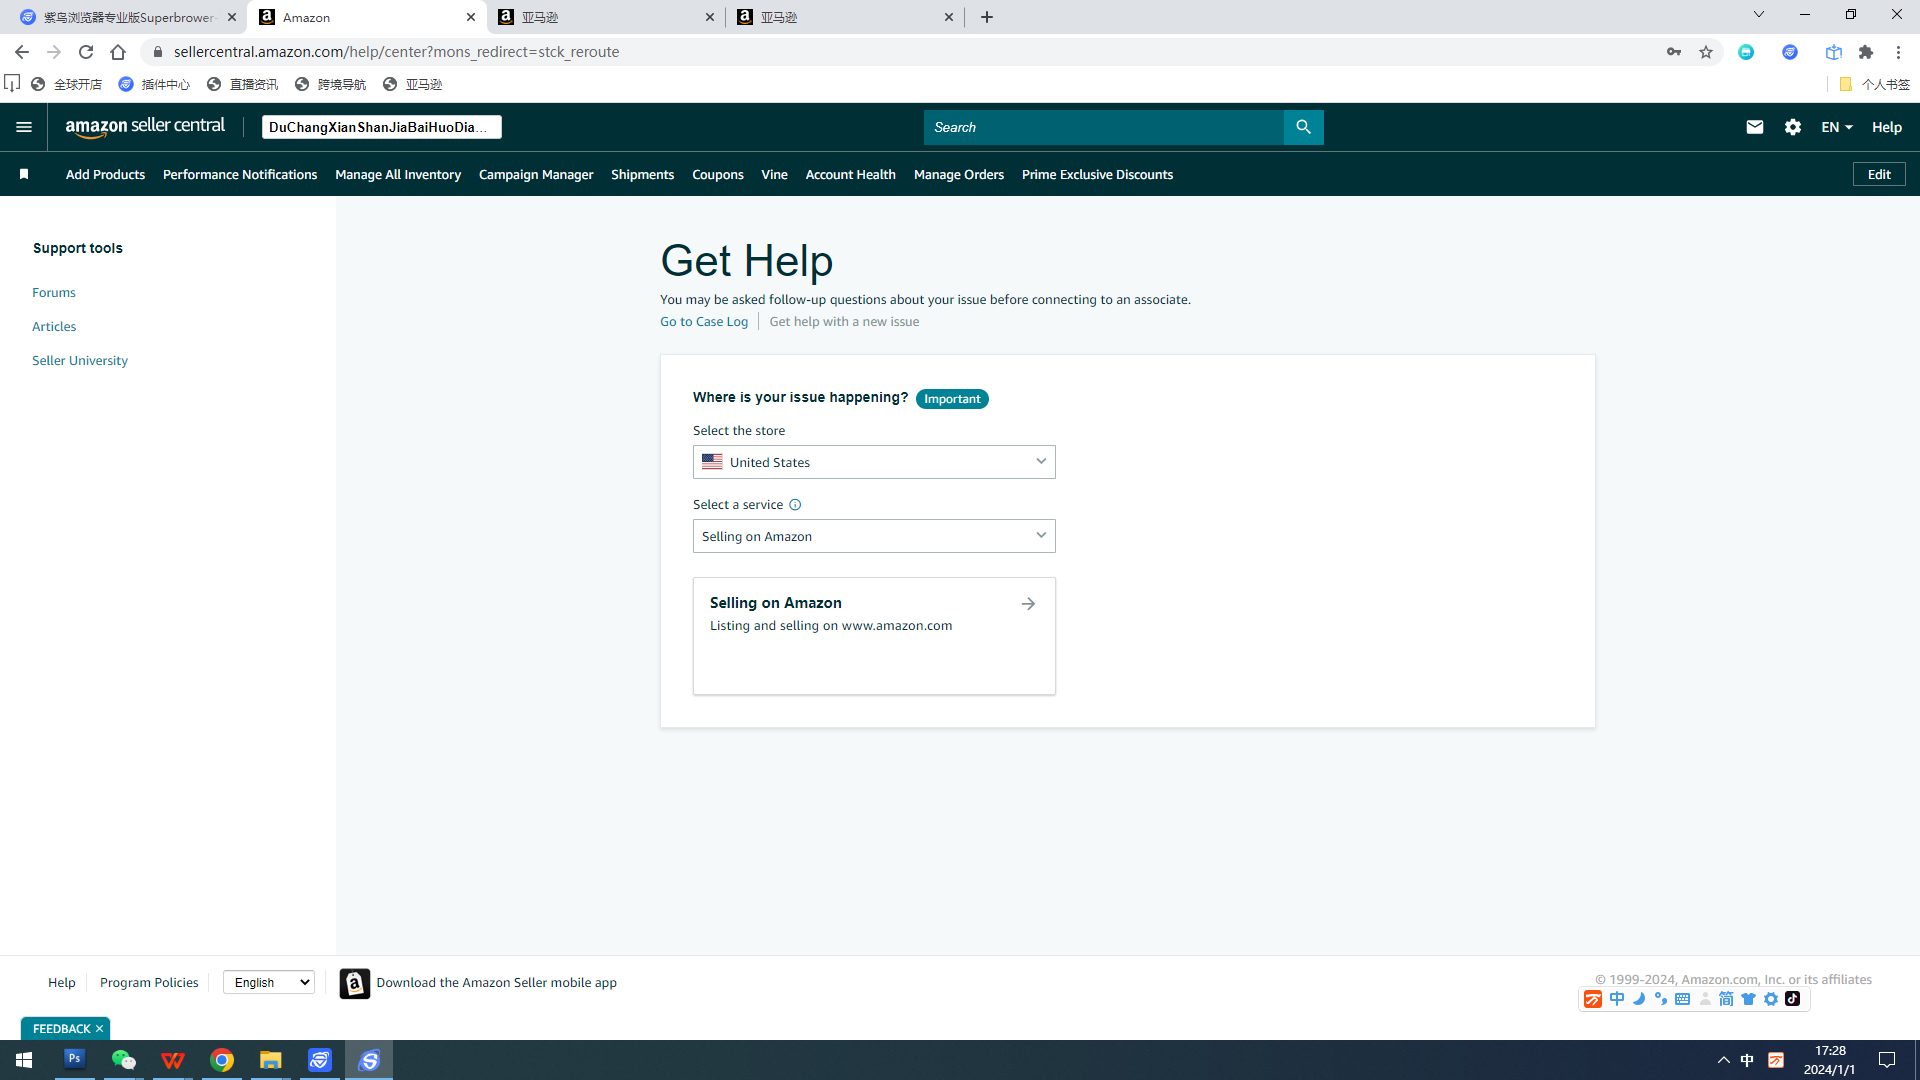Open the tab search chevron in title bar
The width and height of the screenshot is (1920, 1080).
(x=1759, y=14)
